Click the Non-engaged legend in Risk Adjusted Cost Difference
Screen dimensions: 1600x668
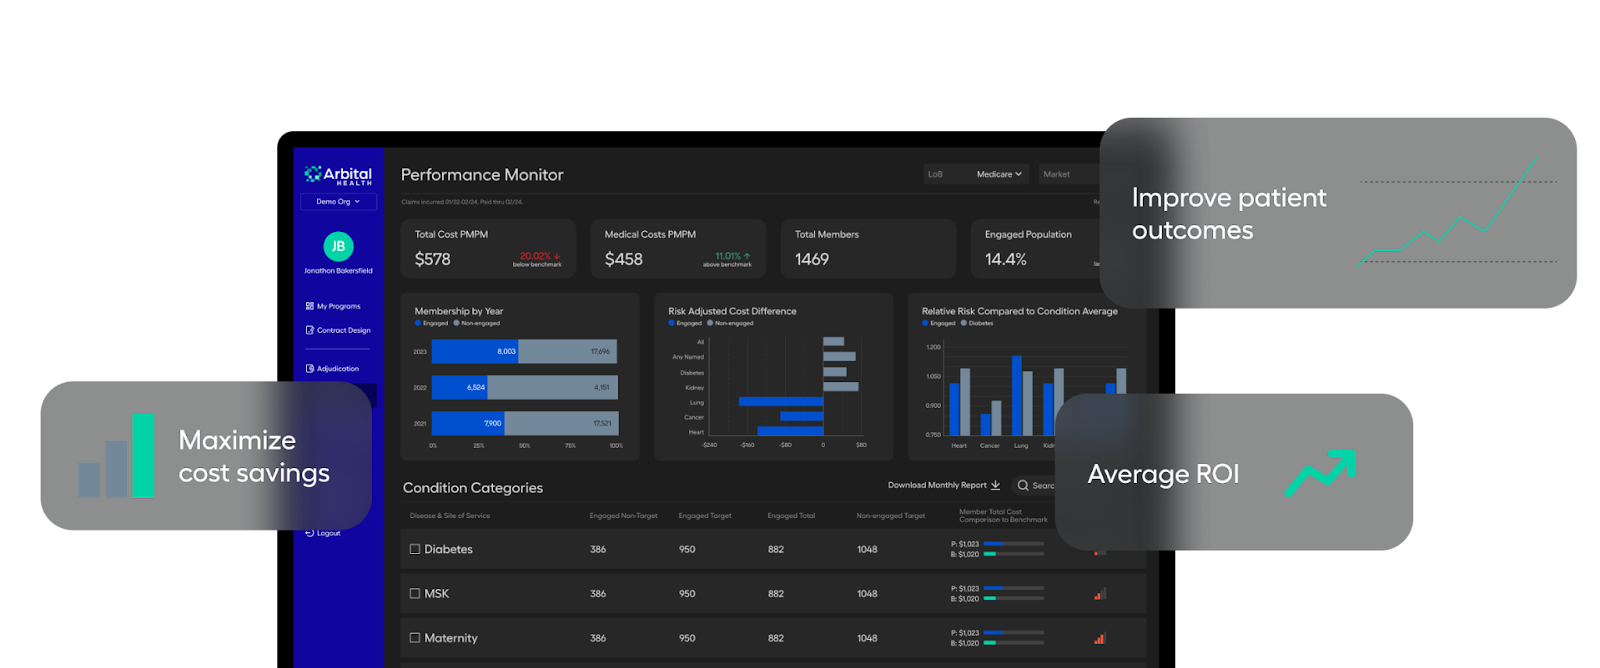(x=731, y=323)
